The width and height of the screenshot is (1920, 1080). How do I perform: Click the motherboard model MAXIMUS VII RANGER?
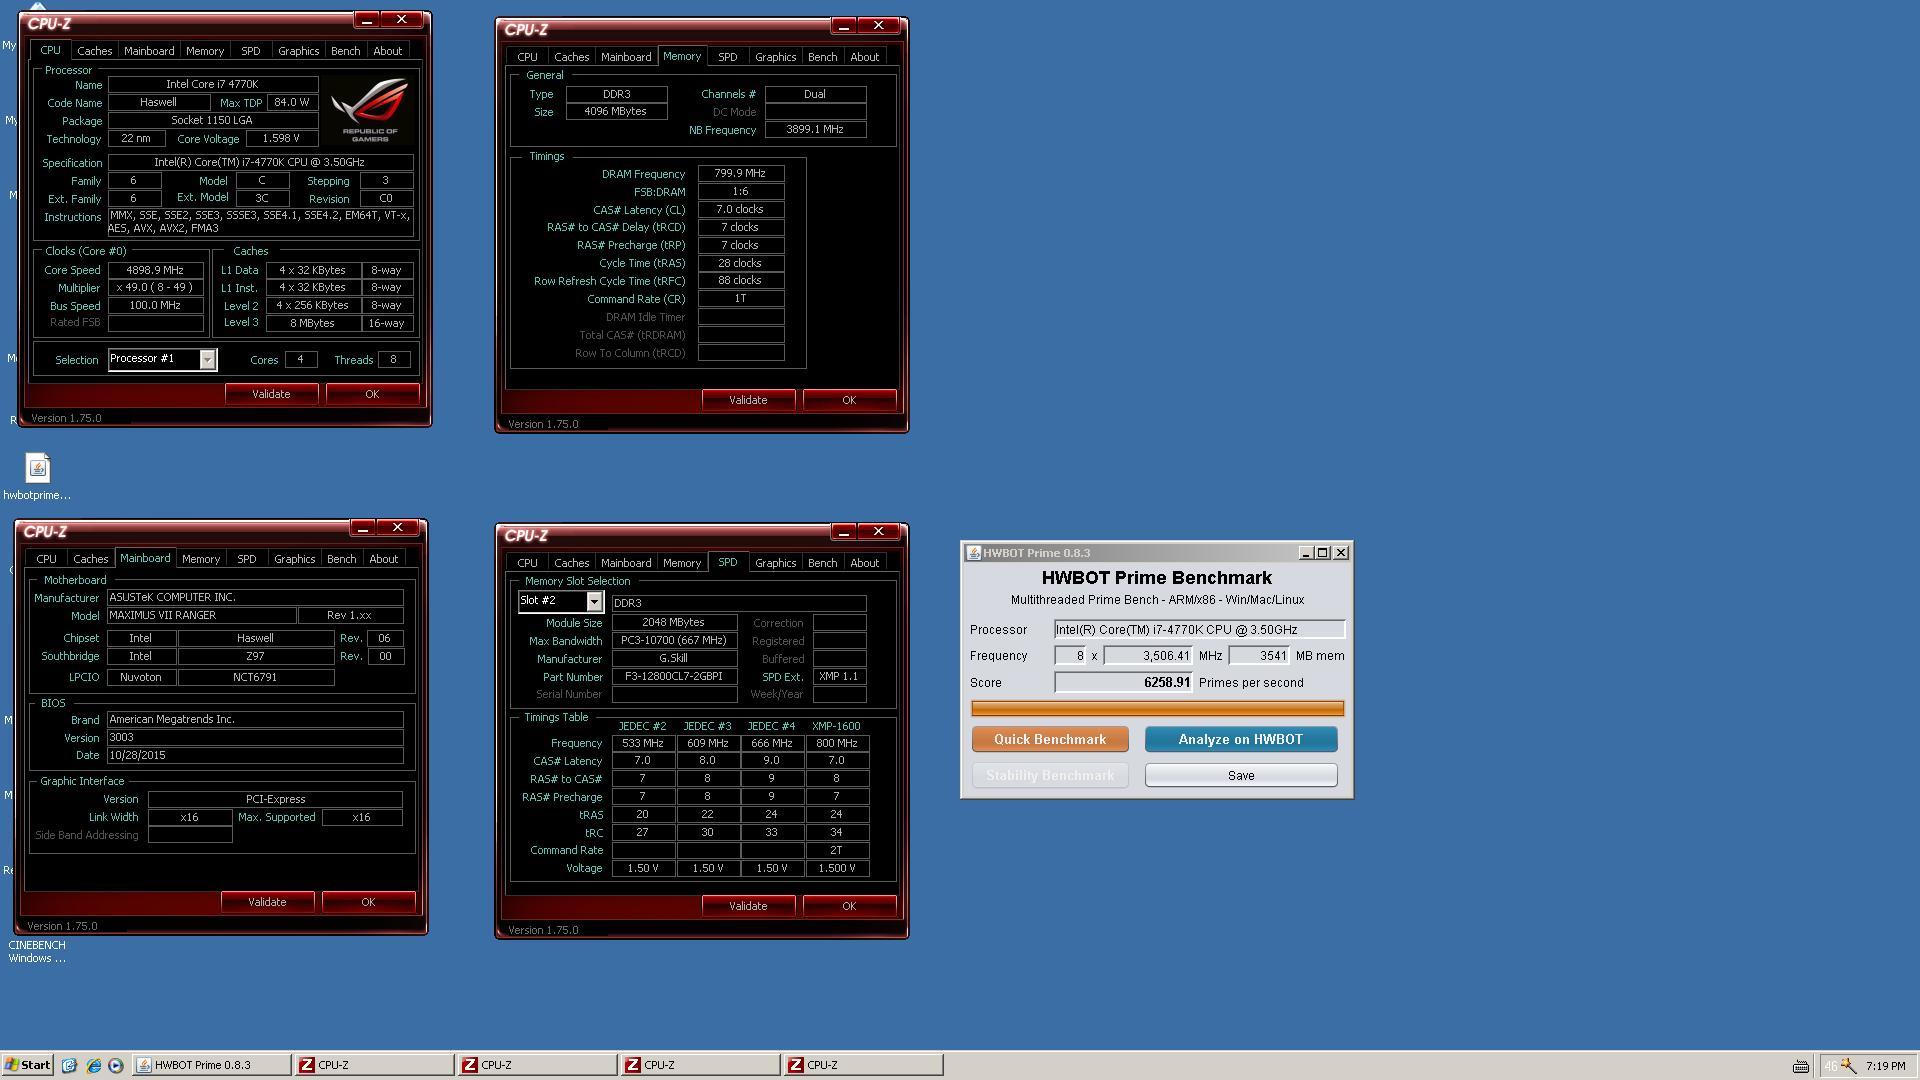tap(201, 616)
